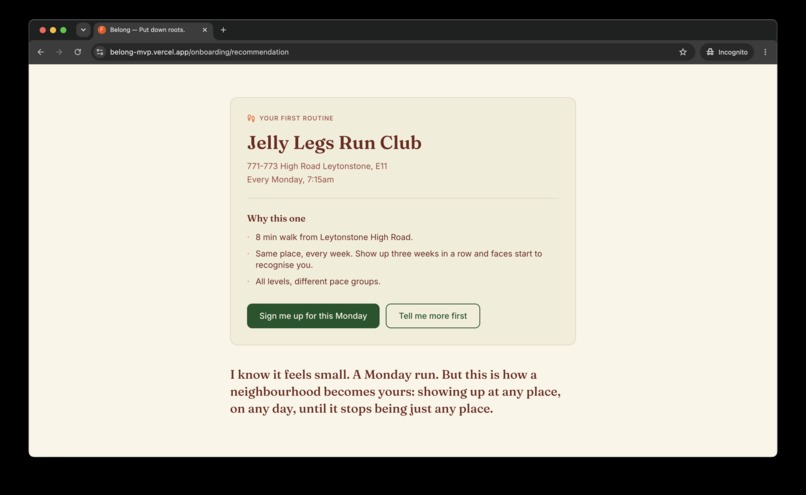Screen dimensions: 806x495
Task: Click the yellow minimize window button
Action: [53, 30]
